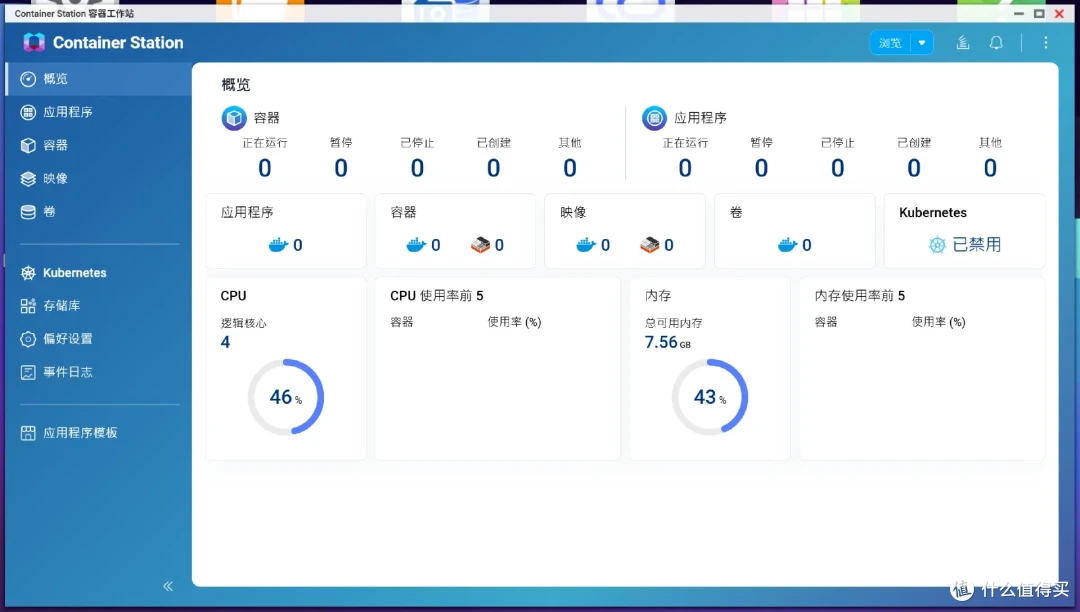
Task: Maximize the Container Station window
Action: coord(1039,13)
